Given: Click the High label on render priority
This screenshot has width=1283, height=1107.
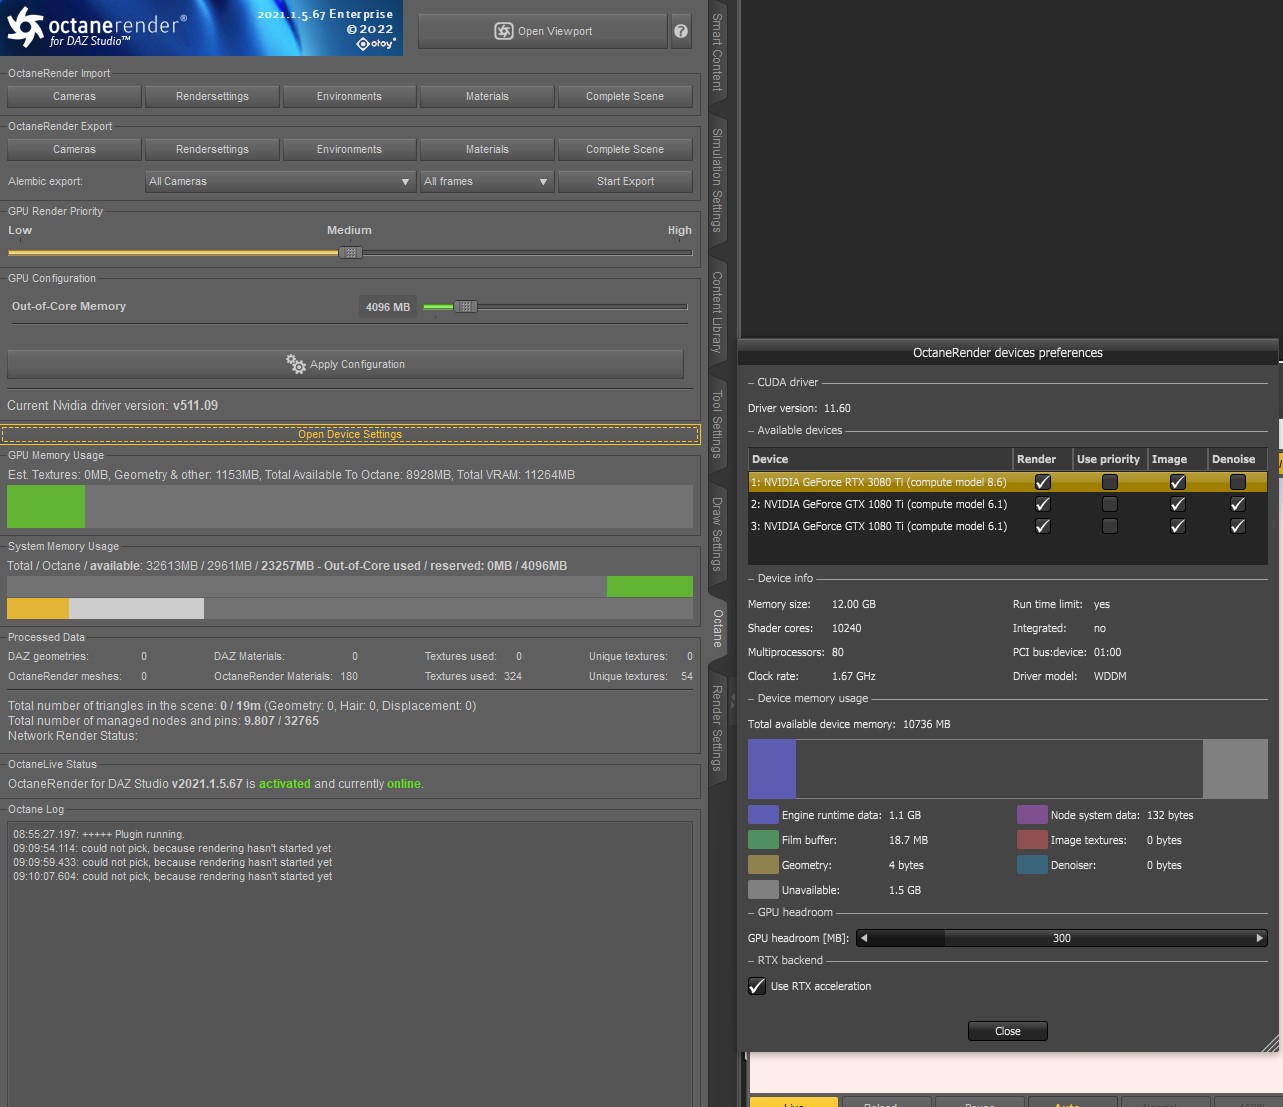Looking at the screenshot, I should point(680,230).
